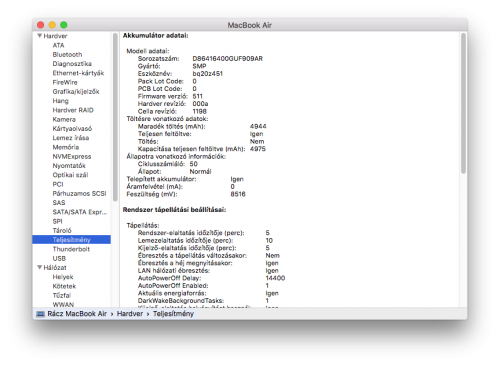Select Bluetooth in the sidebar

pos(67,54)
